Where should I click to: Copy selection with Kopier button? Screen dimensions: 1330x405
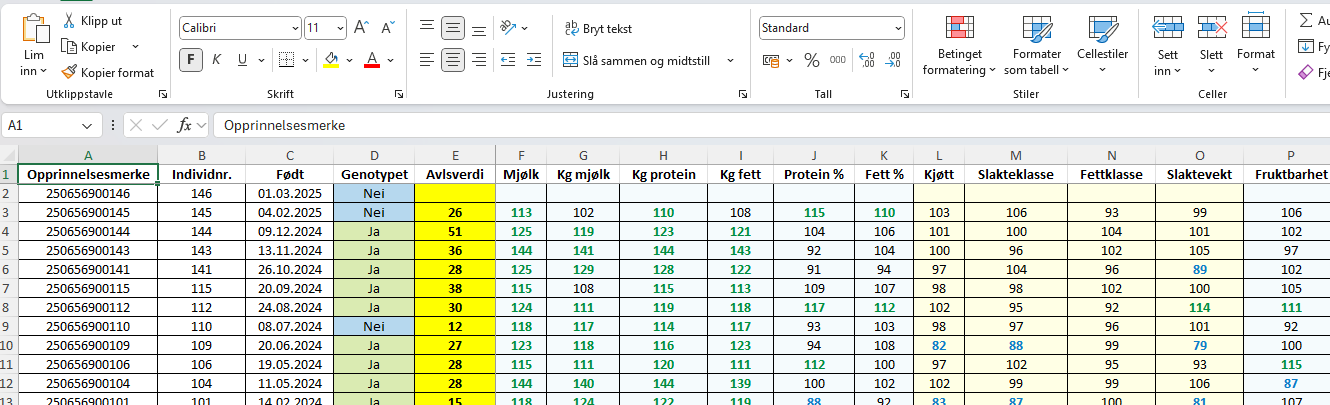point(88,46)
